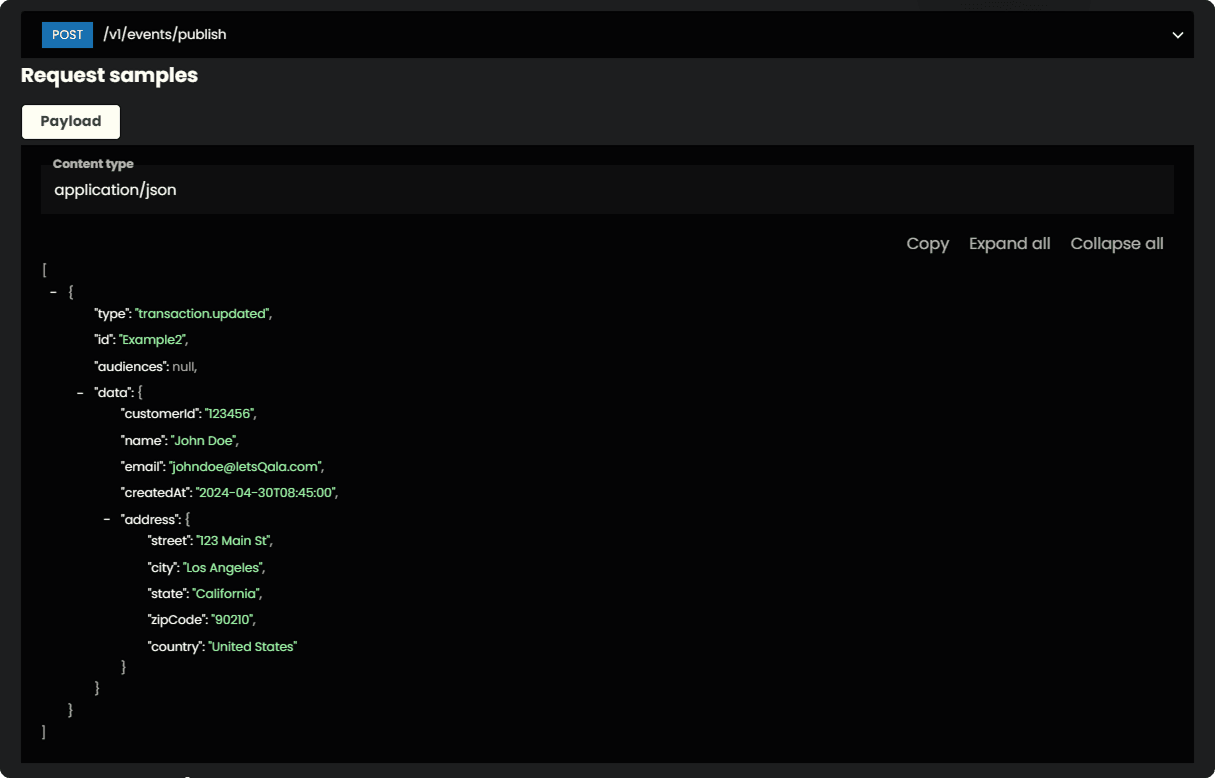Click the "123456" customerId value
The width and height of the screenshot is (1215, 778).
(x=231, y=413)
